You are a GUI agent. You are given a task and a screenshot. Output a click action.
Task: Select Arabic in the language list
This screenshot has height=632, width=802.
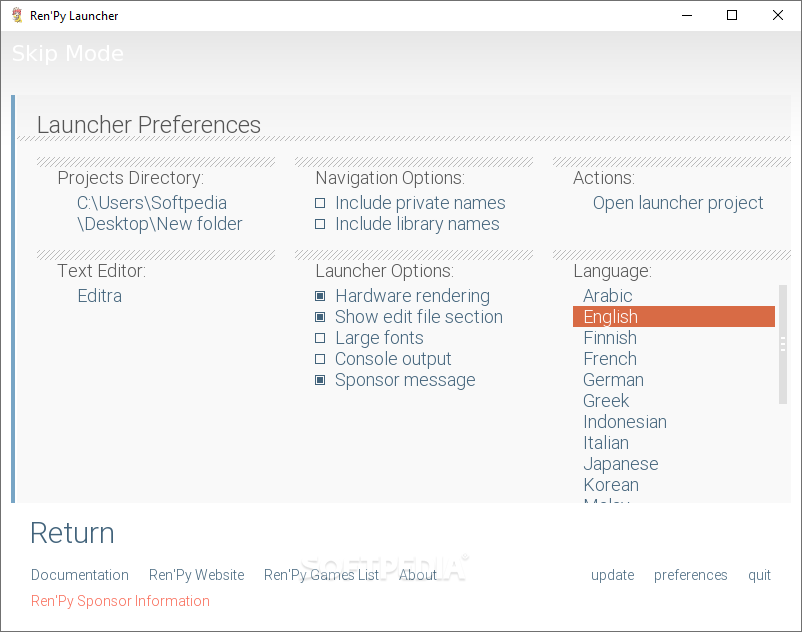(608, 296)
